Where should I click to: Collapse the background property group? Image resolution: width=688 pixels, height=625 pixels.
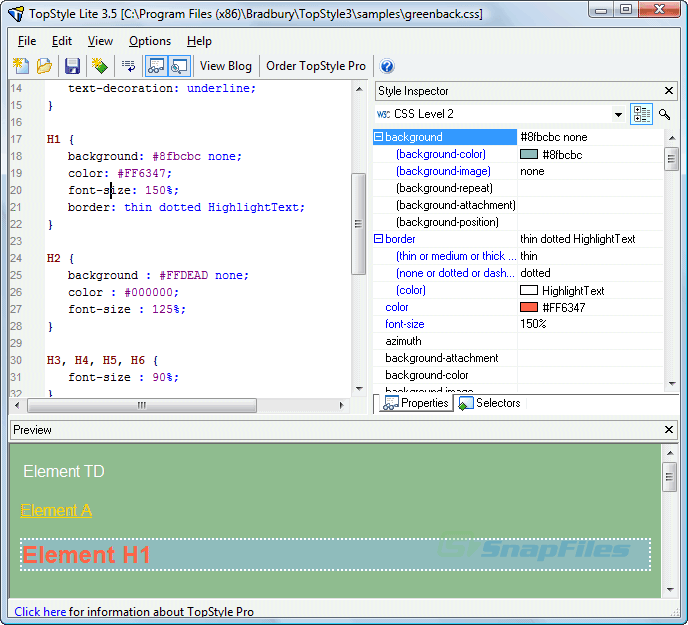(x=379, y=137)
